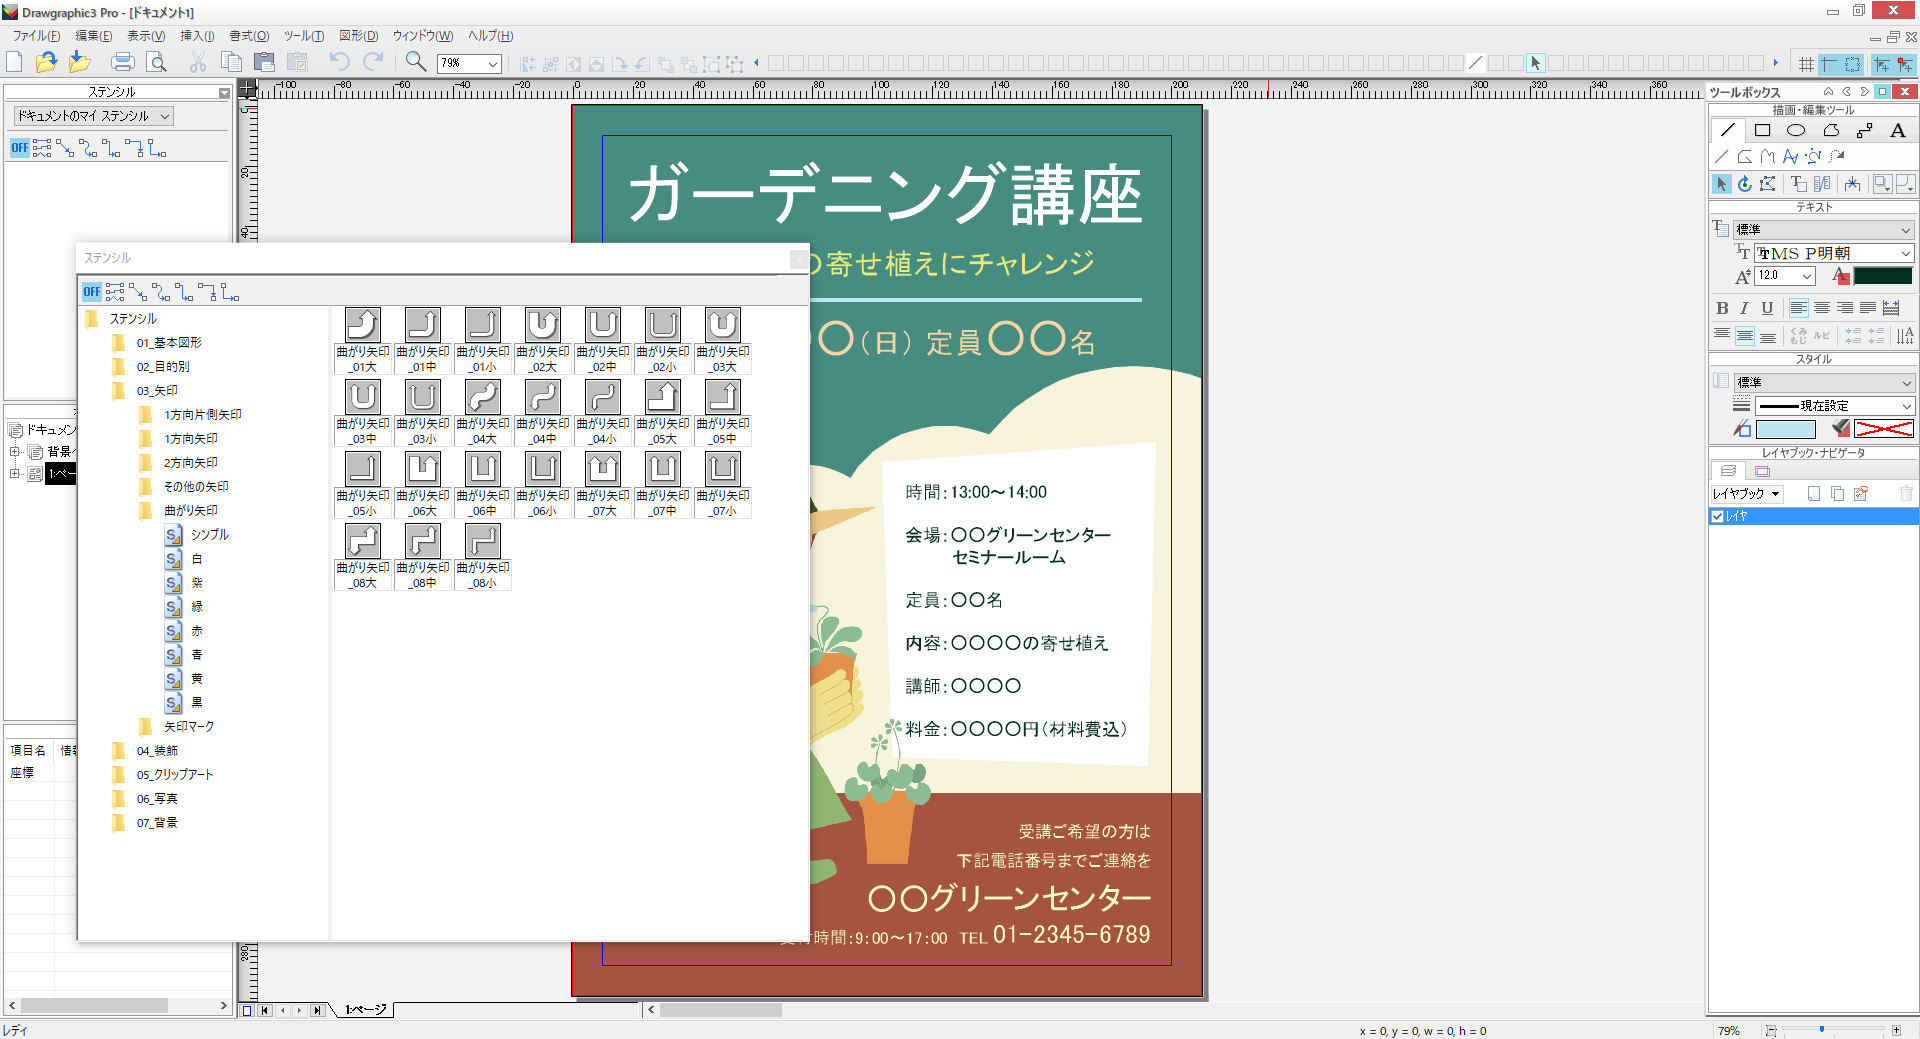Click the print icon in toolbar

pyautogui.click(x=123, y=62)
